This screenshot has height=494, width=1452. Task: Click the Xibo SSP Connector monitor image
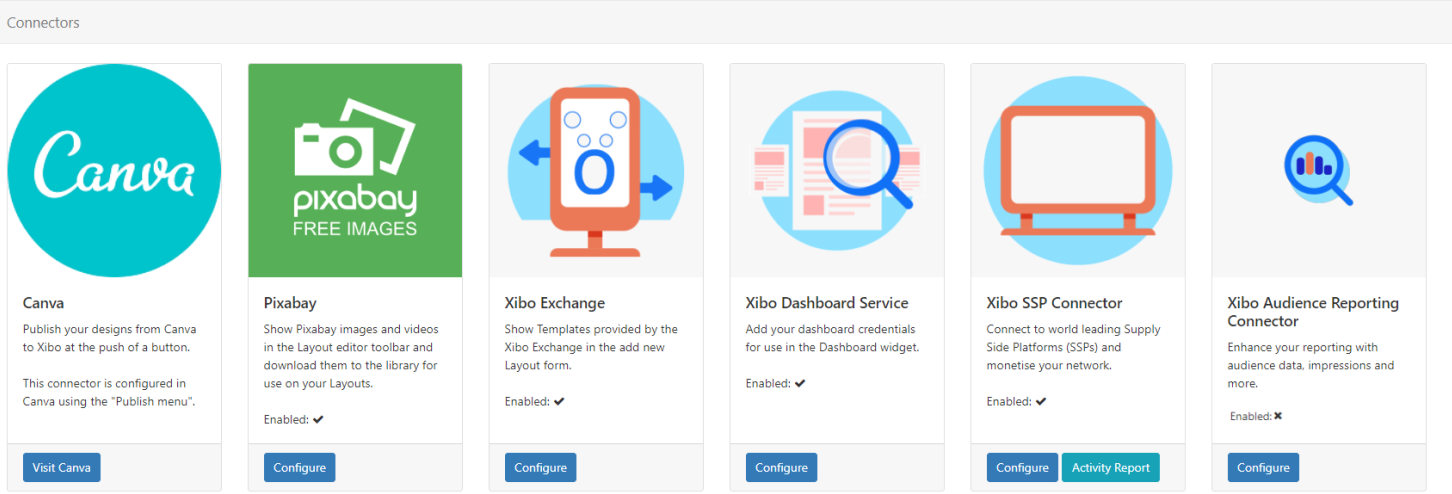point(1078,171)
